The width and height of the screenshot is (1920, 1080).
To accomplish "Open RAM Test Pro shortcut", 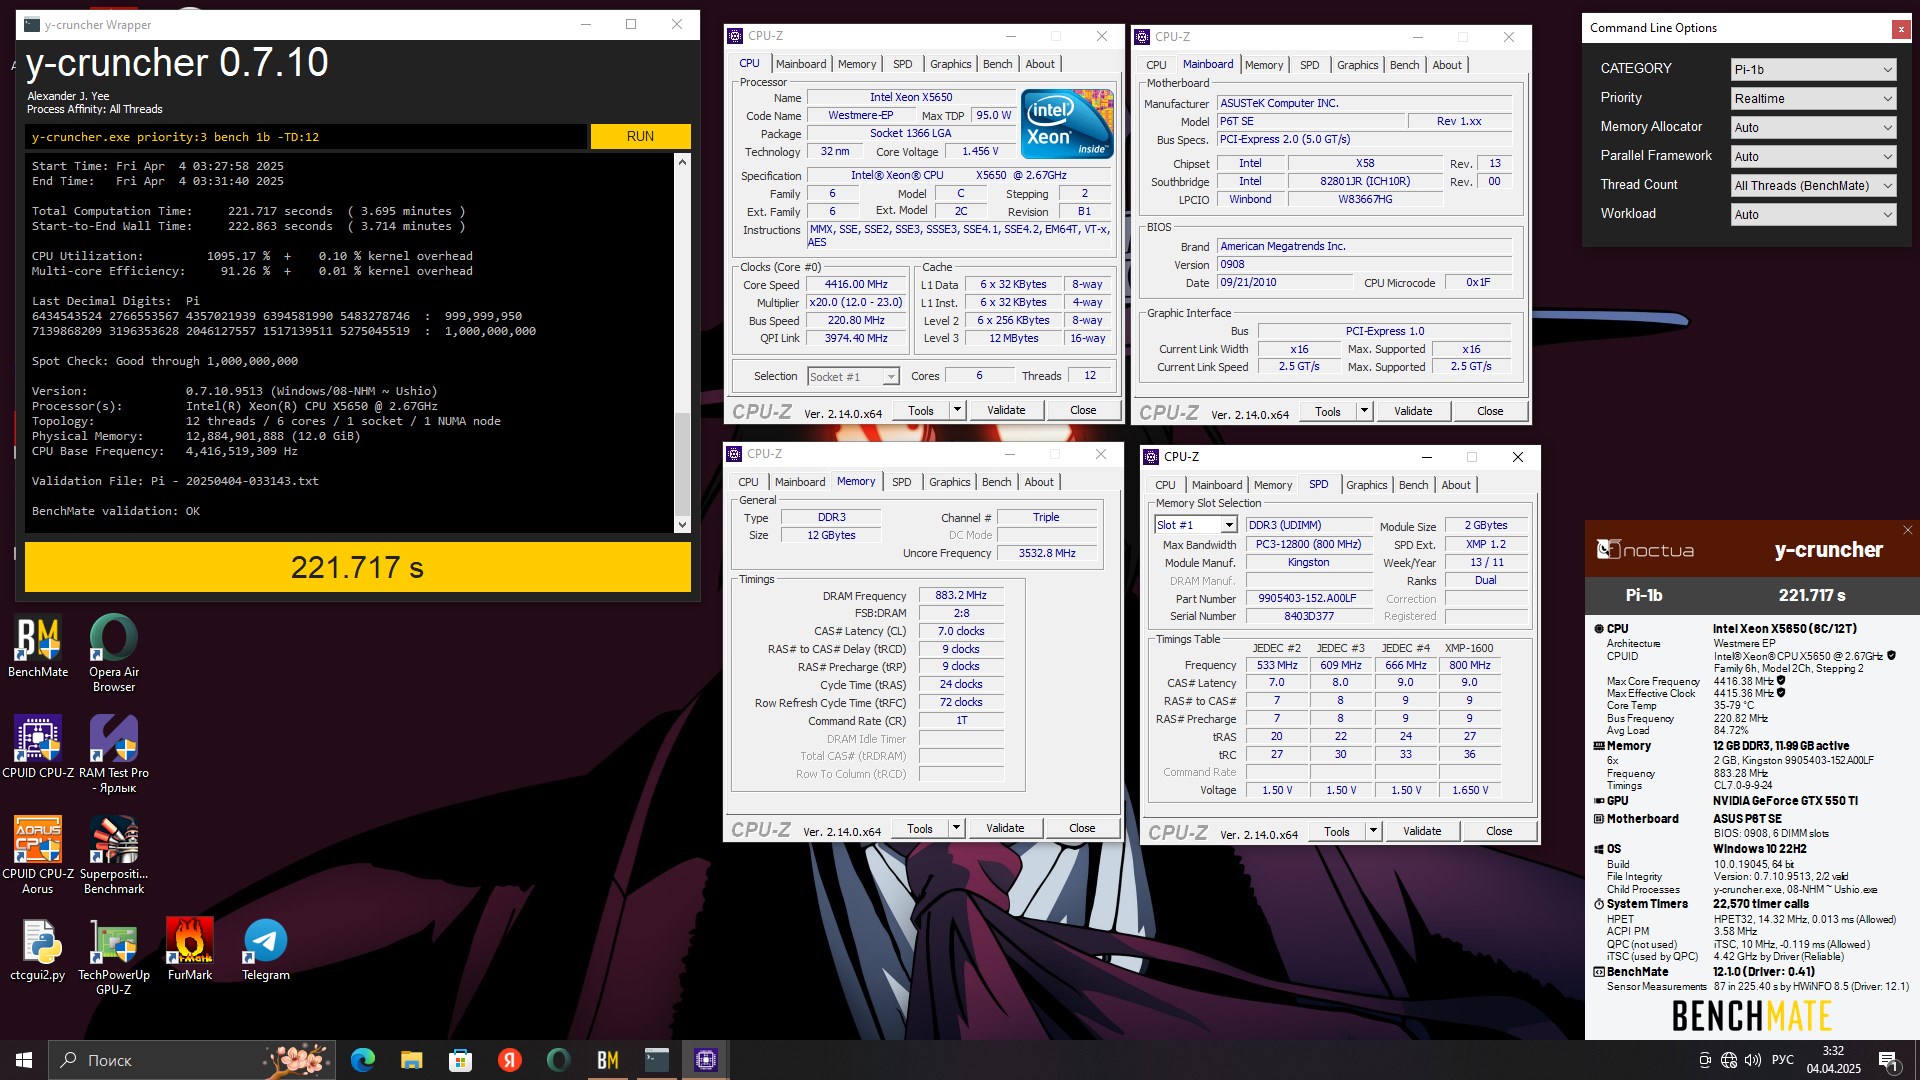I will pyautogui.click(x=114, y=754).
